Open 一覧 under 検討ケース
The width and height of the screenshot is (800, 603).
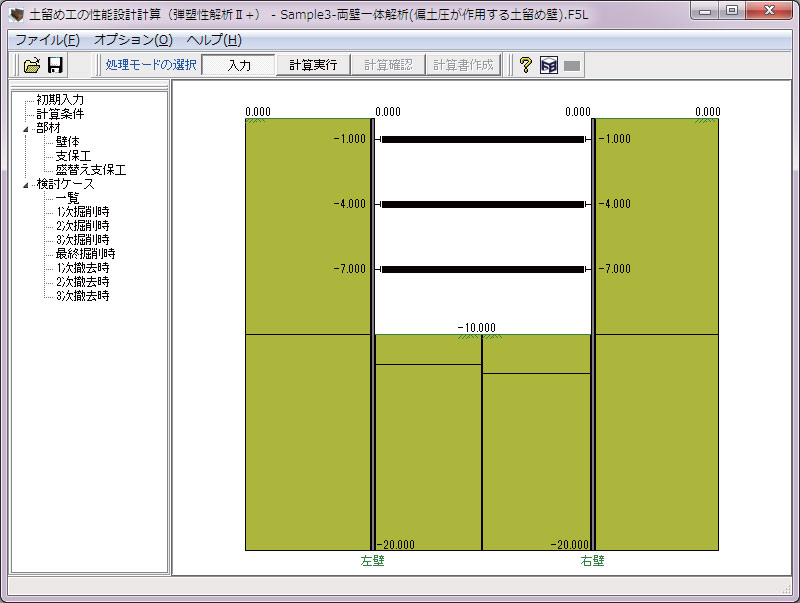[x=67, y=197]
